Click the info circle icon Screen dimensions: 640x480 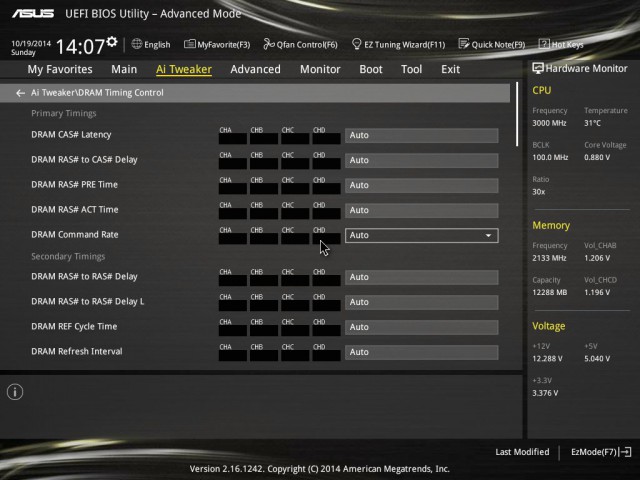(15, 392)
